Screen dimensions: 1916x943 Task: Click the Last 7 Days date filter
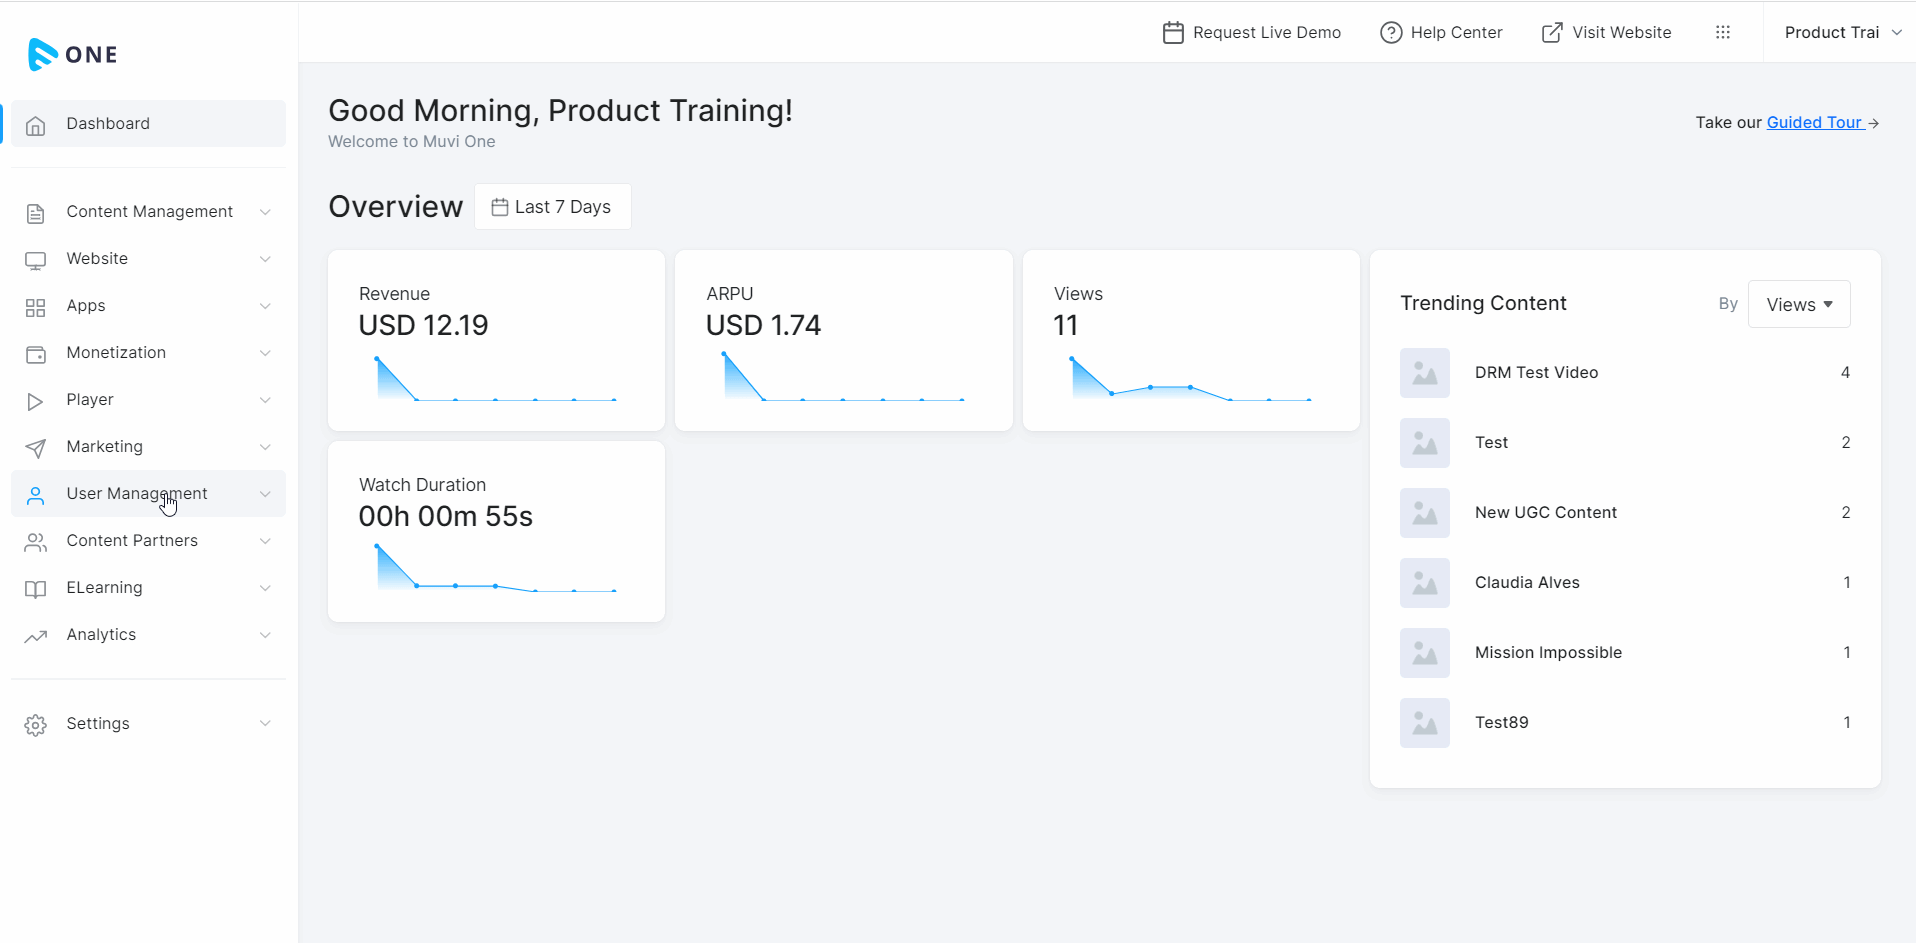click(552, 207)
